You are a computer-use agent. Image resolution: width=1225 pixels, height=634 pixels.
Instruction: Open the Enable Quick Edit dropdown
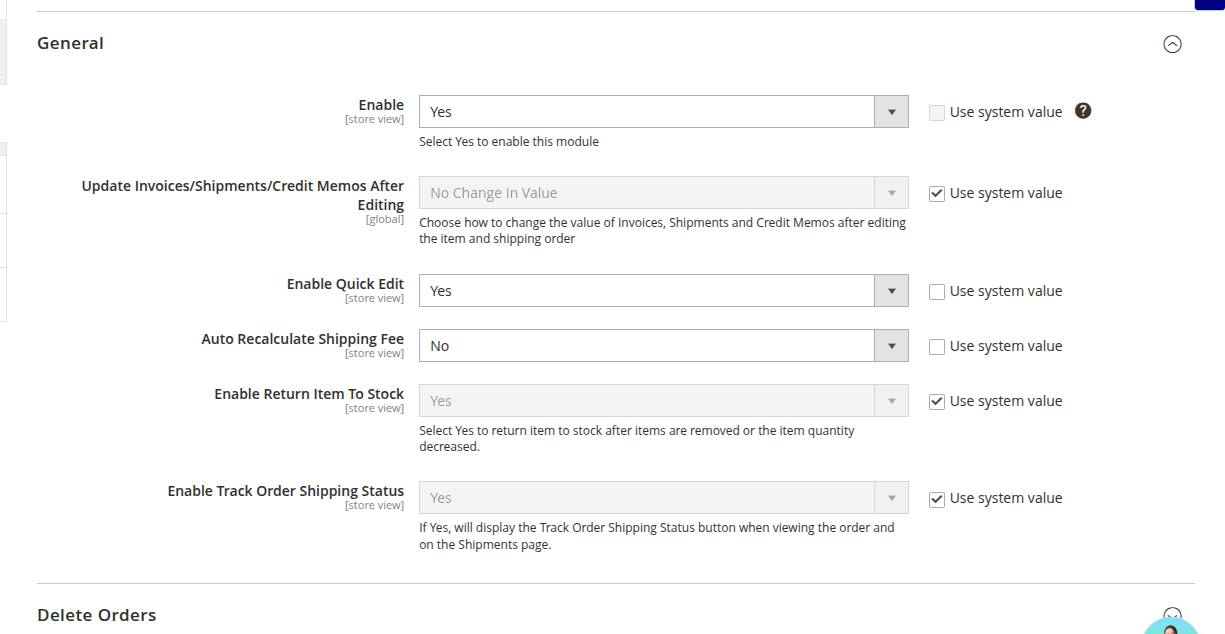tap(663, 291)
